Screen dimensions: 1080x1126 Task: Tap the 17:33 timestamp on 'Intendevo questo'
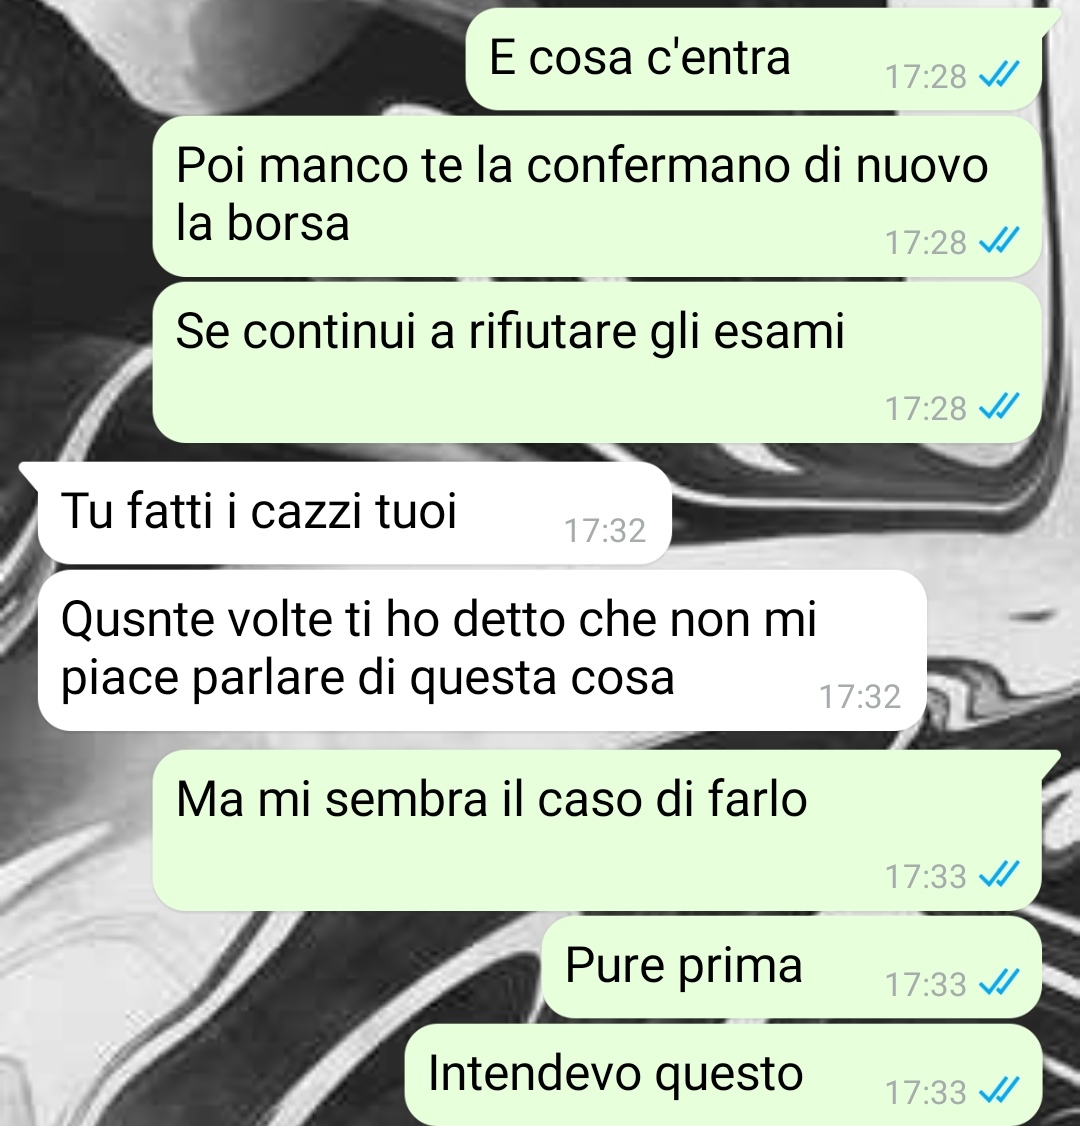(x=926, y=1092)
